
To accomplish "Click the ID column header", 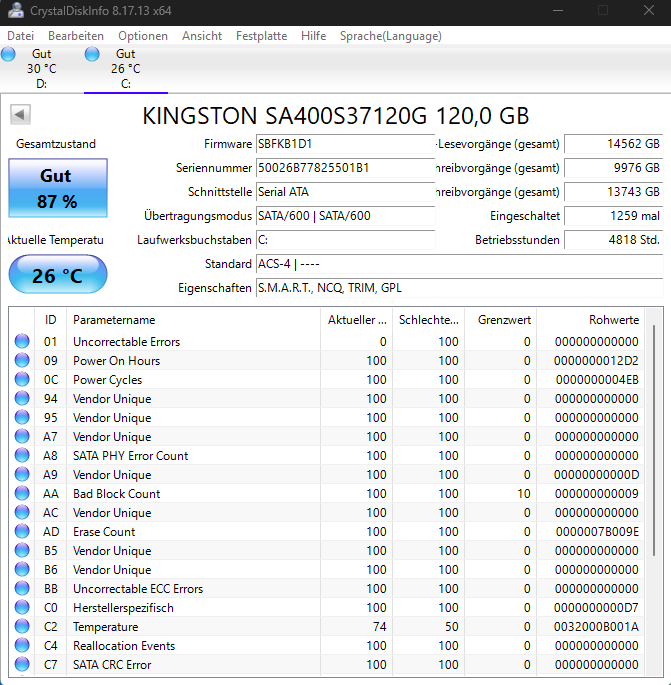I will point(50,320).
